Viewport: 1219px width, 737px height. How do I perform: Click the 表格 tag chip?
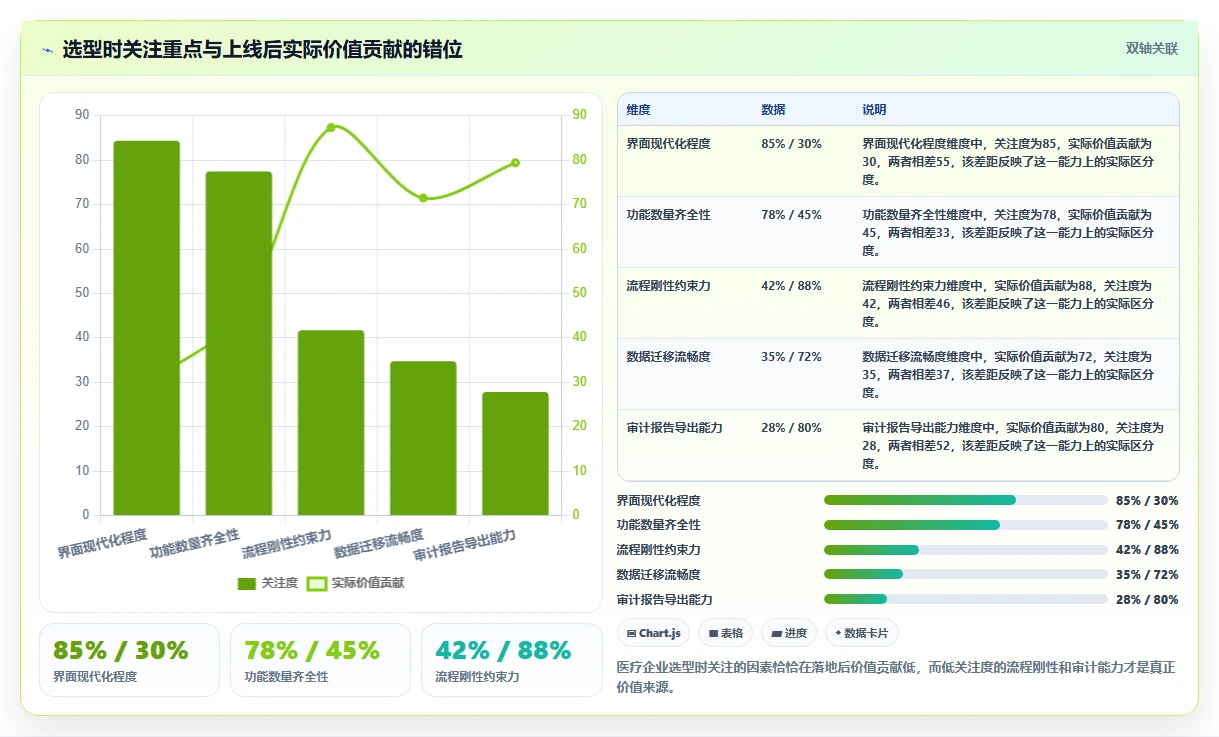click(725, 633)
